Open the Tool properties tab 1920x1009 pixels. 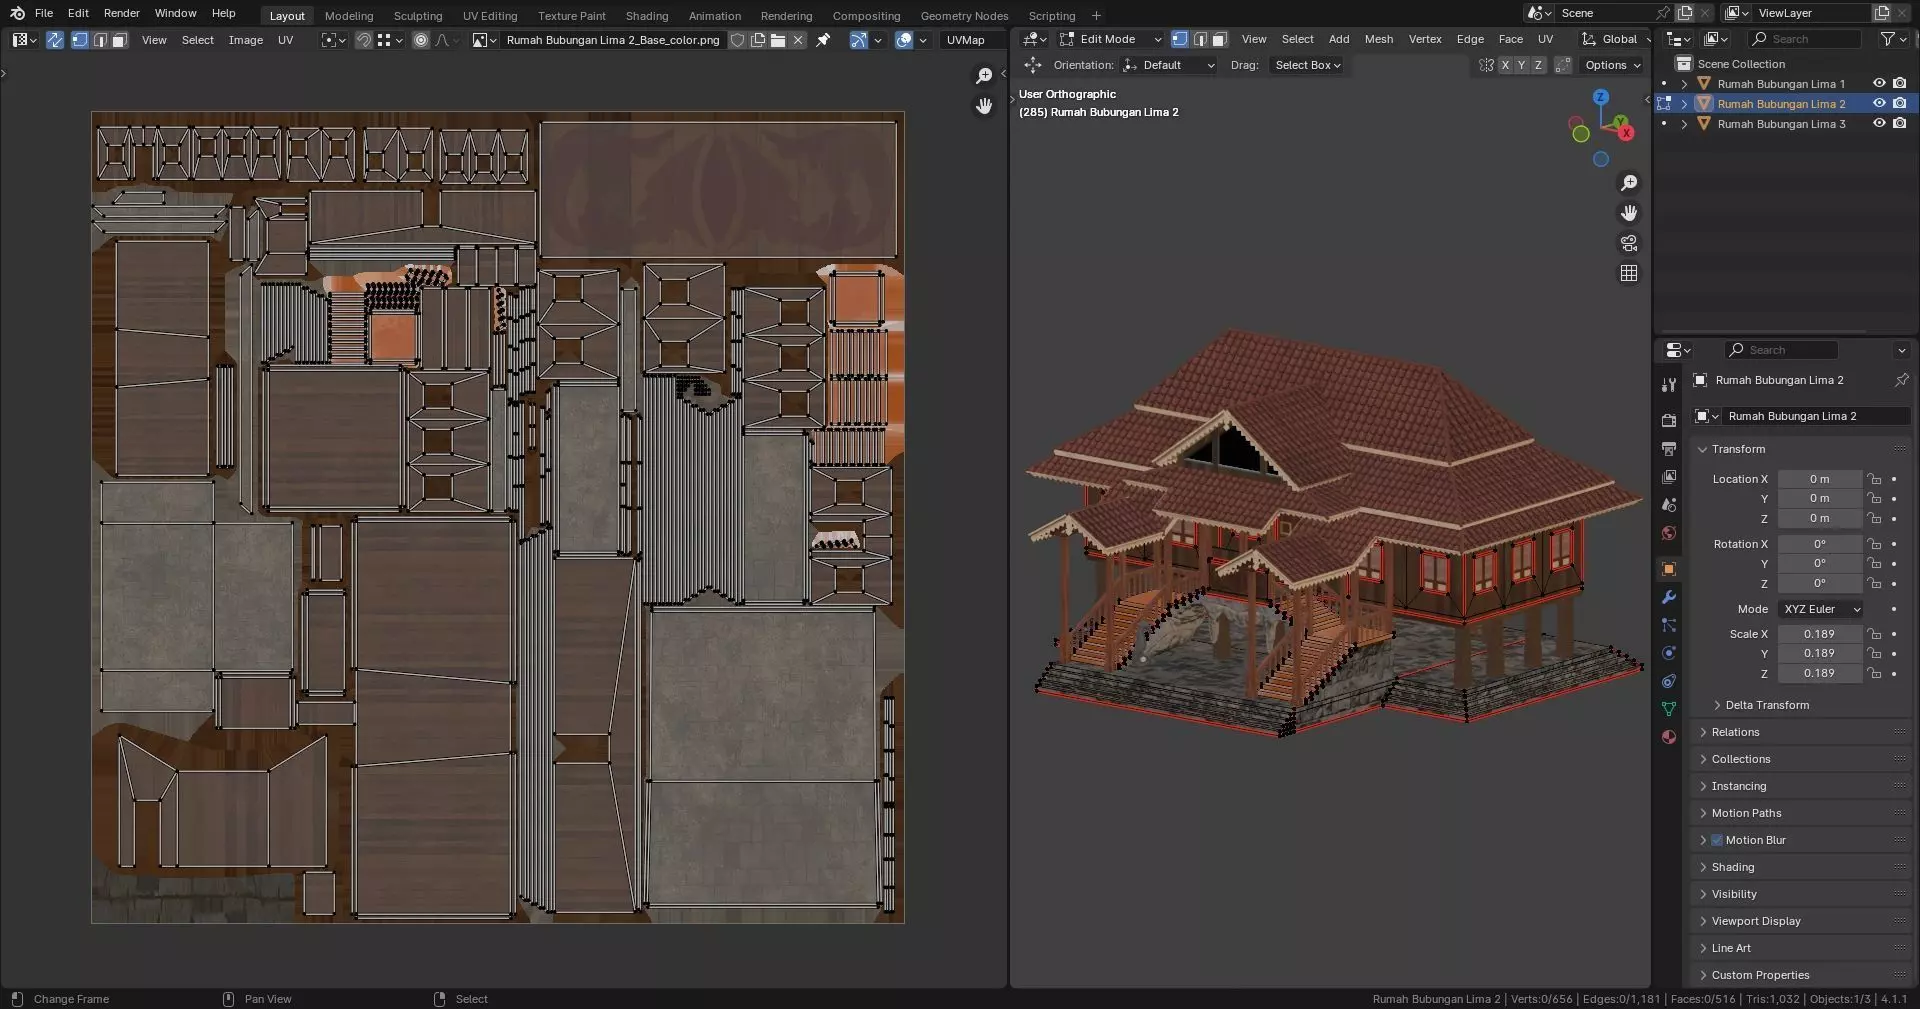point(1668,385)
